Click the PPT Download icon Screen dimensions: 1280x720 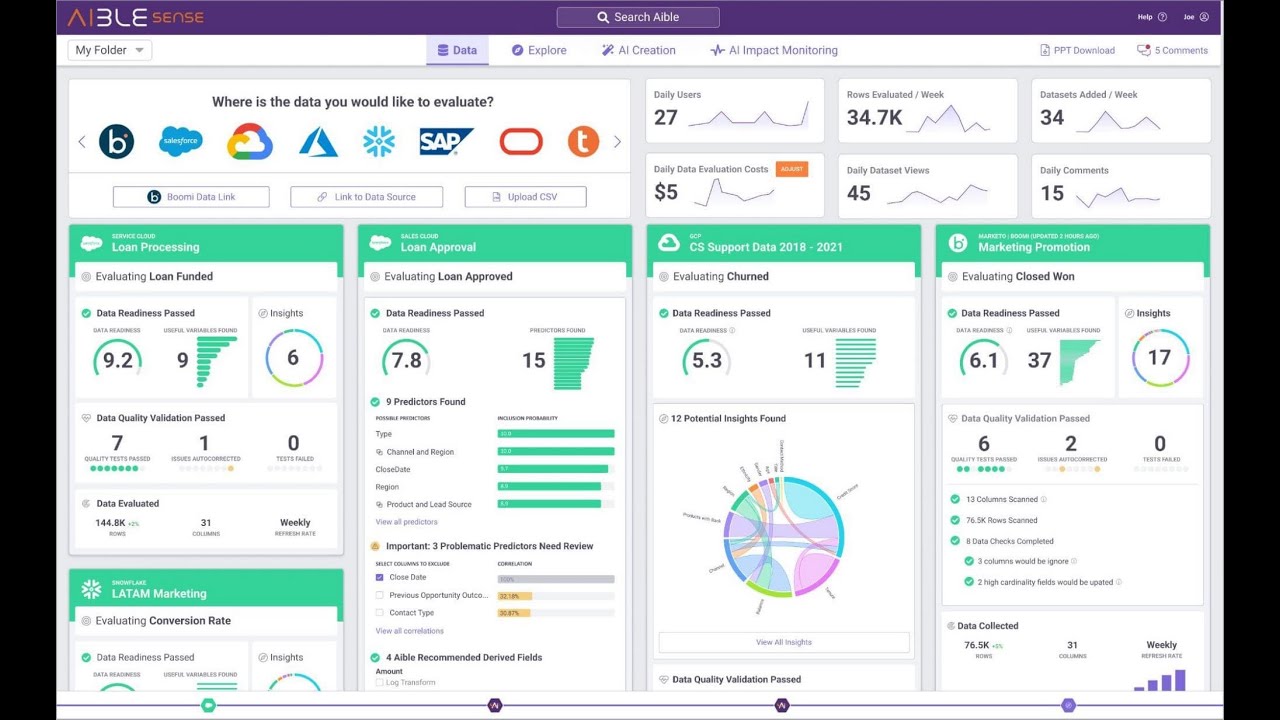(x=1045, y=50)
